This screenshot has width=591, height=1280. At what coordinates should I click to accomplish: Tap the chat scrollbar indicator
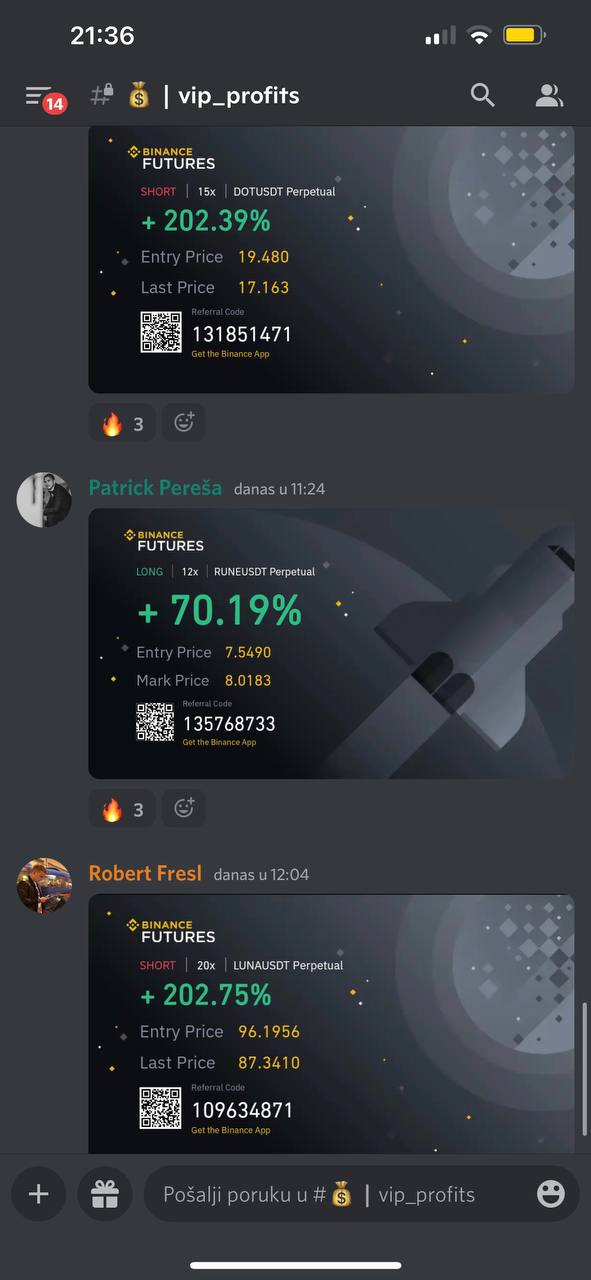(585, 1068)
